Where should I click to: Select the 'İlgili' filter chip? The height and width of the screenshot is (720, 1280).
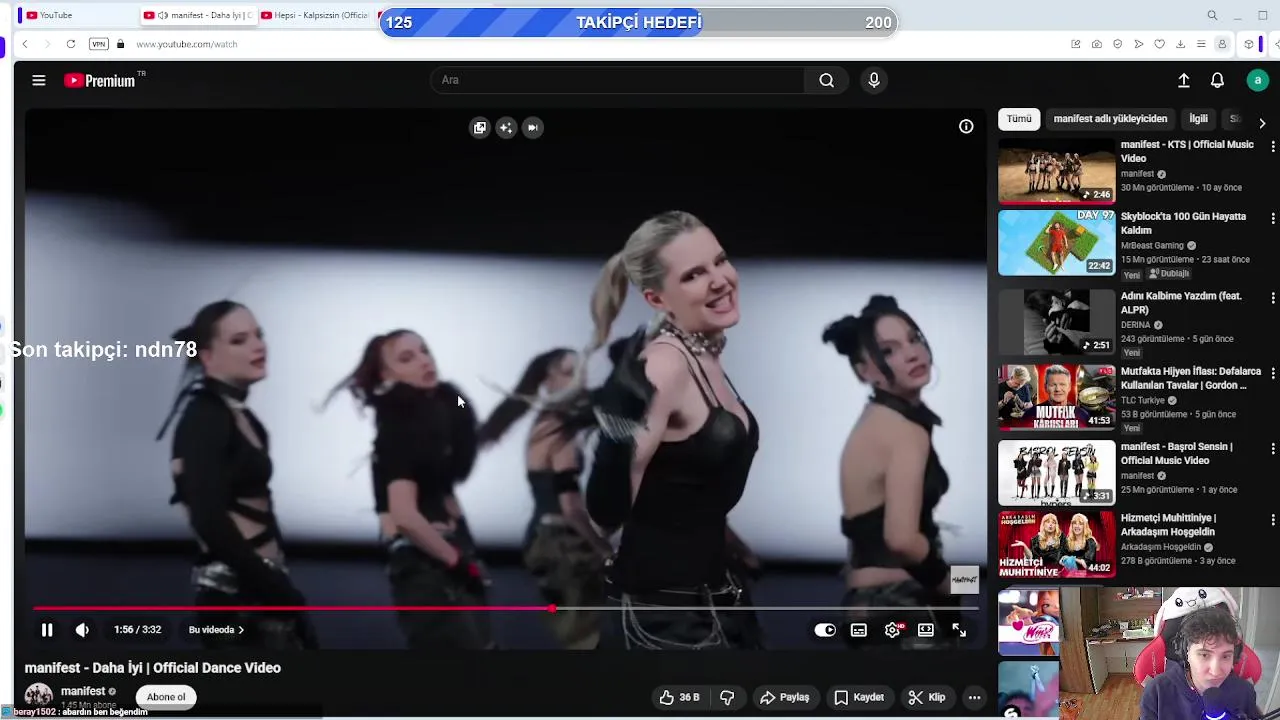point(1198,119)
